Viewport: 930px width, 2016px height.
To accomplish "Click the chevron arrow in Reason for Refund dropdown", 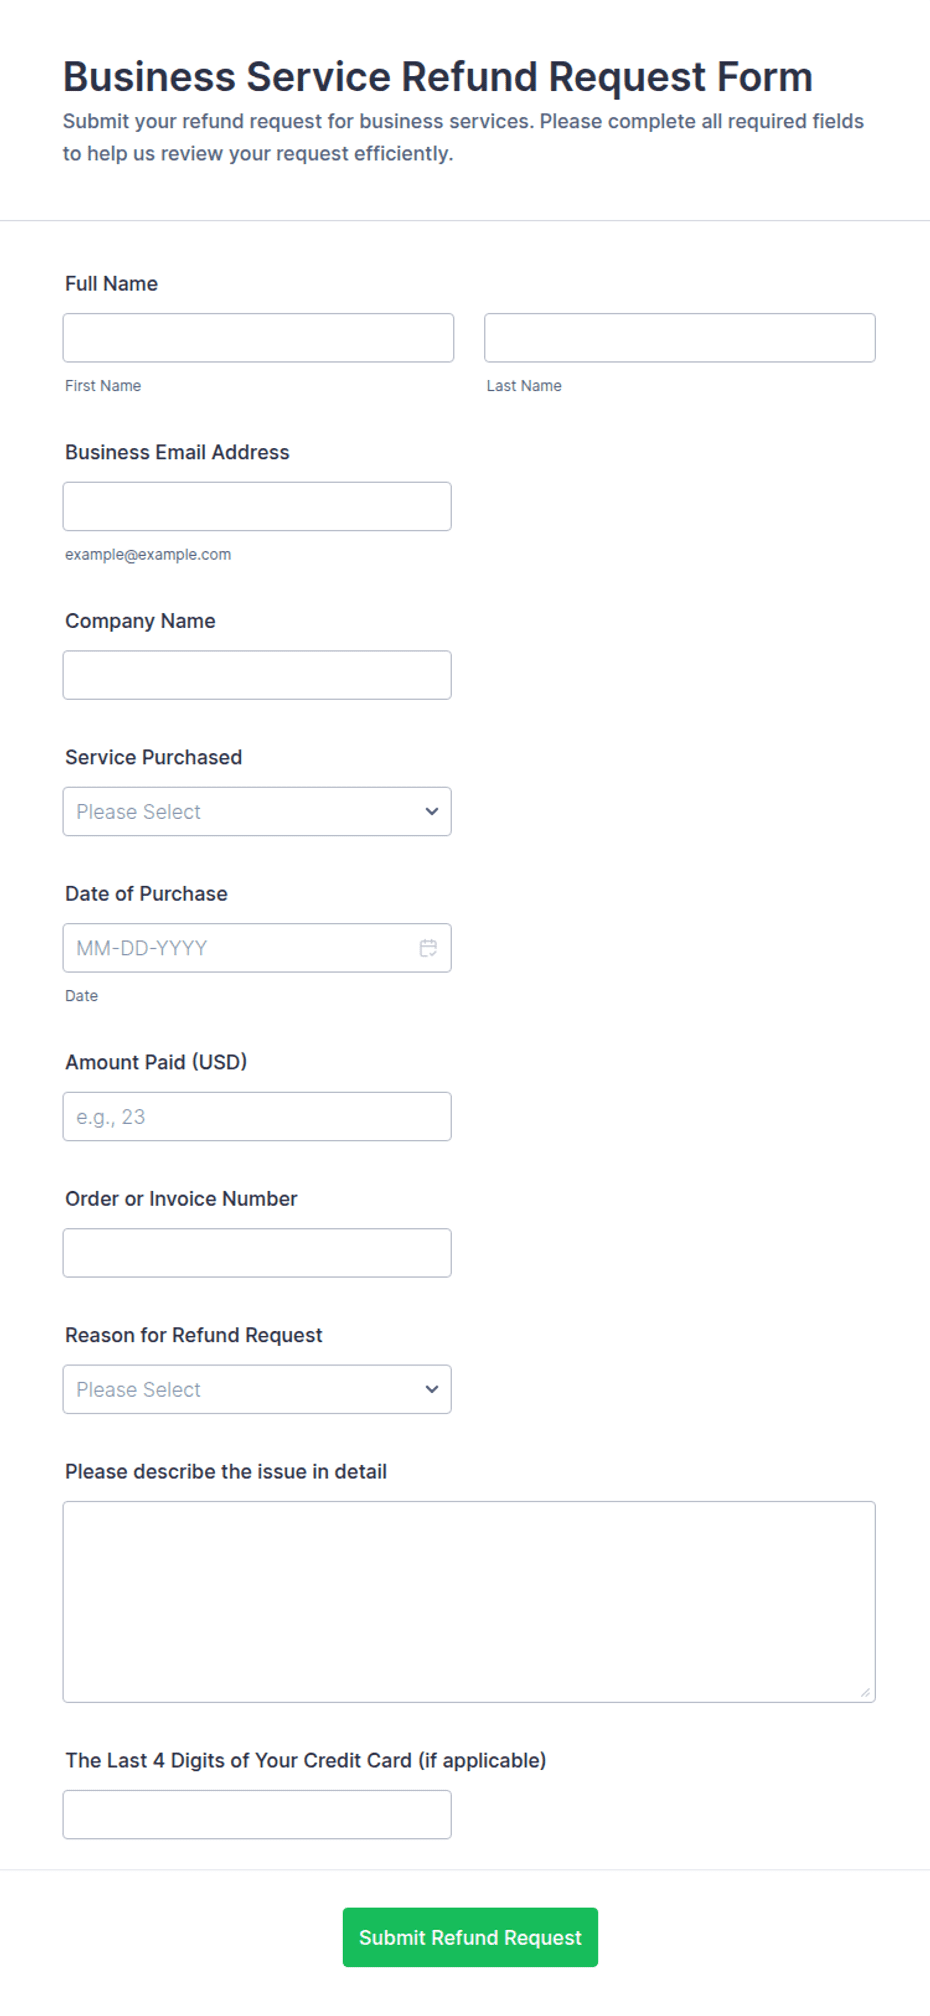I will click(432, 1389).
